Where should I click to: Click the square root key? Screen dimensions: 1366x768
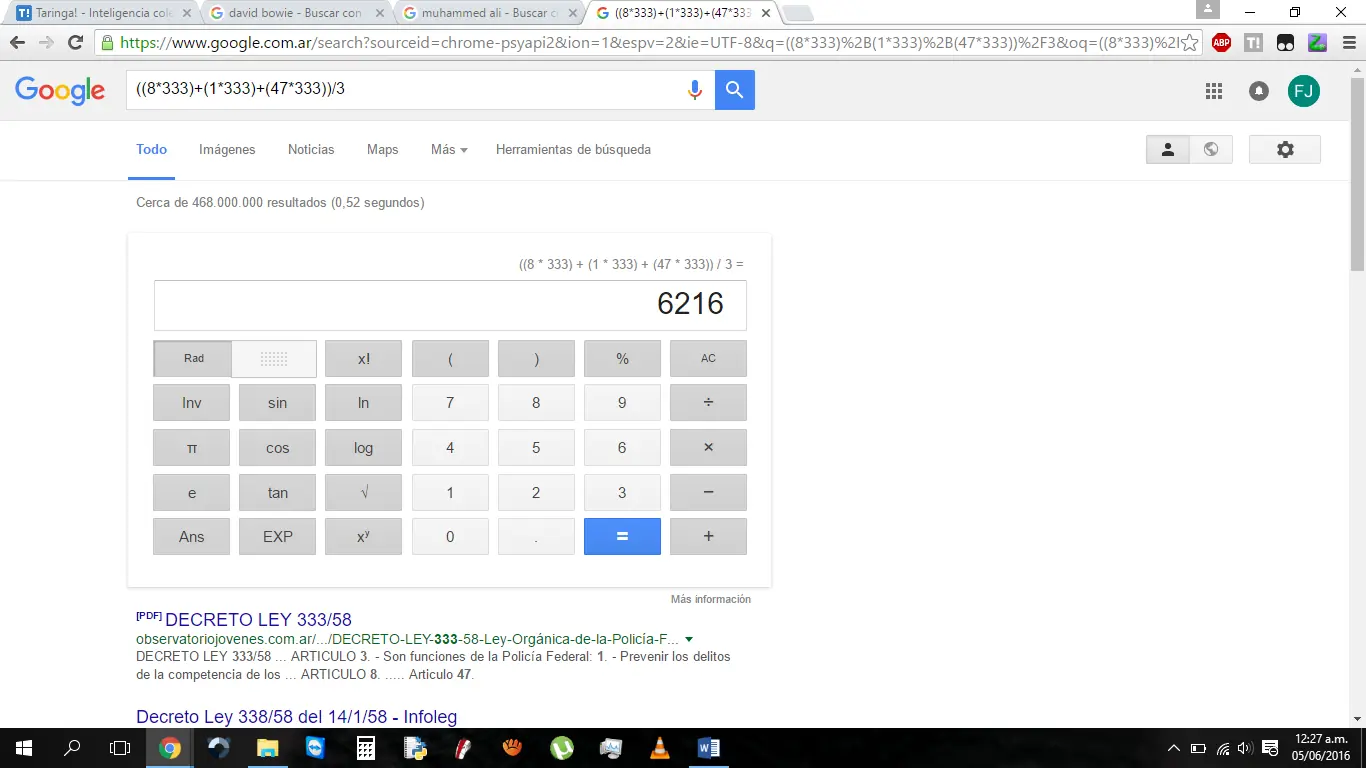[363, 492]
